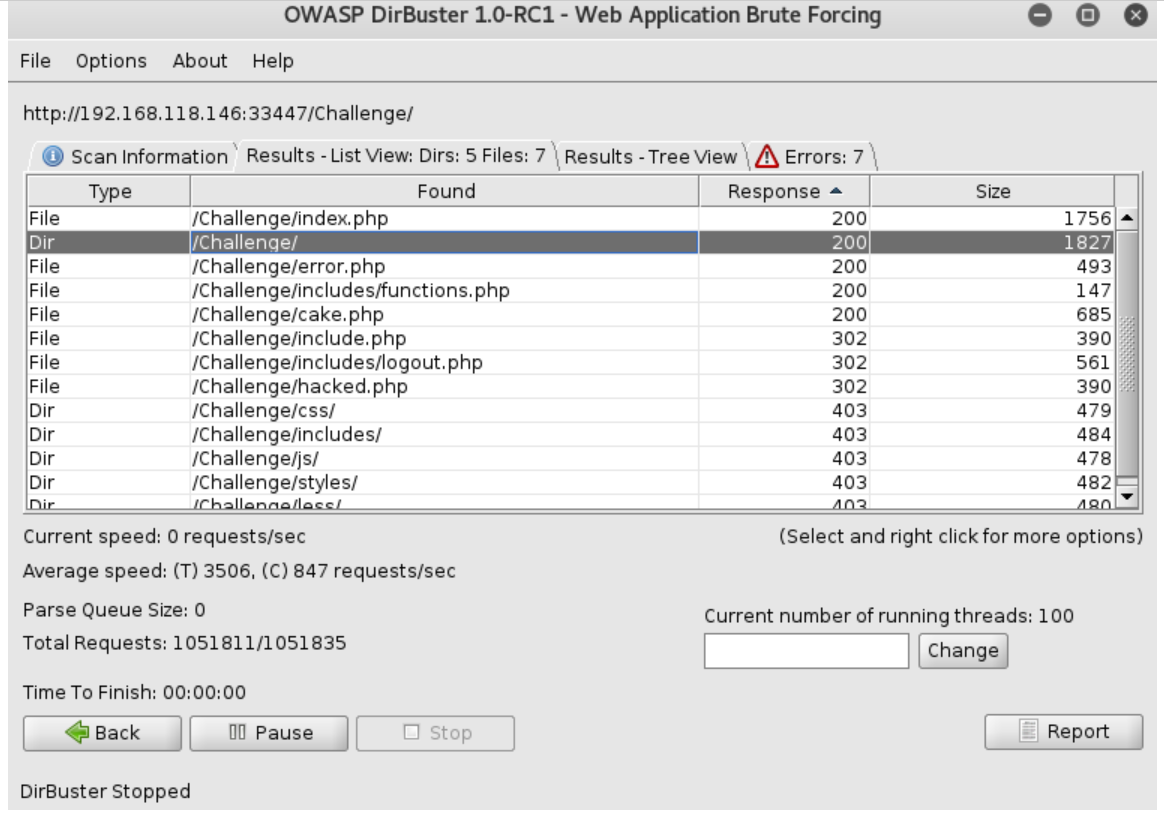Click the Response column sort arrow
The height and width of the screenshot is (816, 1164).
pos(836,191)
